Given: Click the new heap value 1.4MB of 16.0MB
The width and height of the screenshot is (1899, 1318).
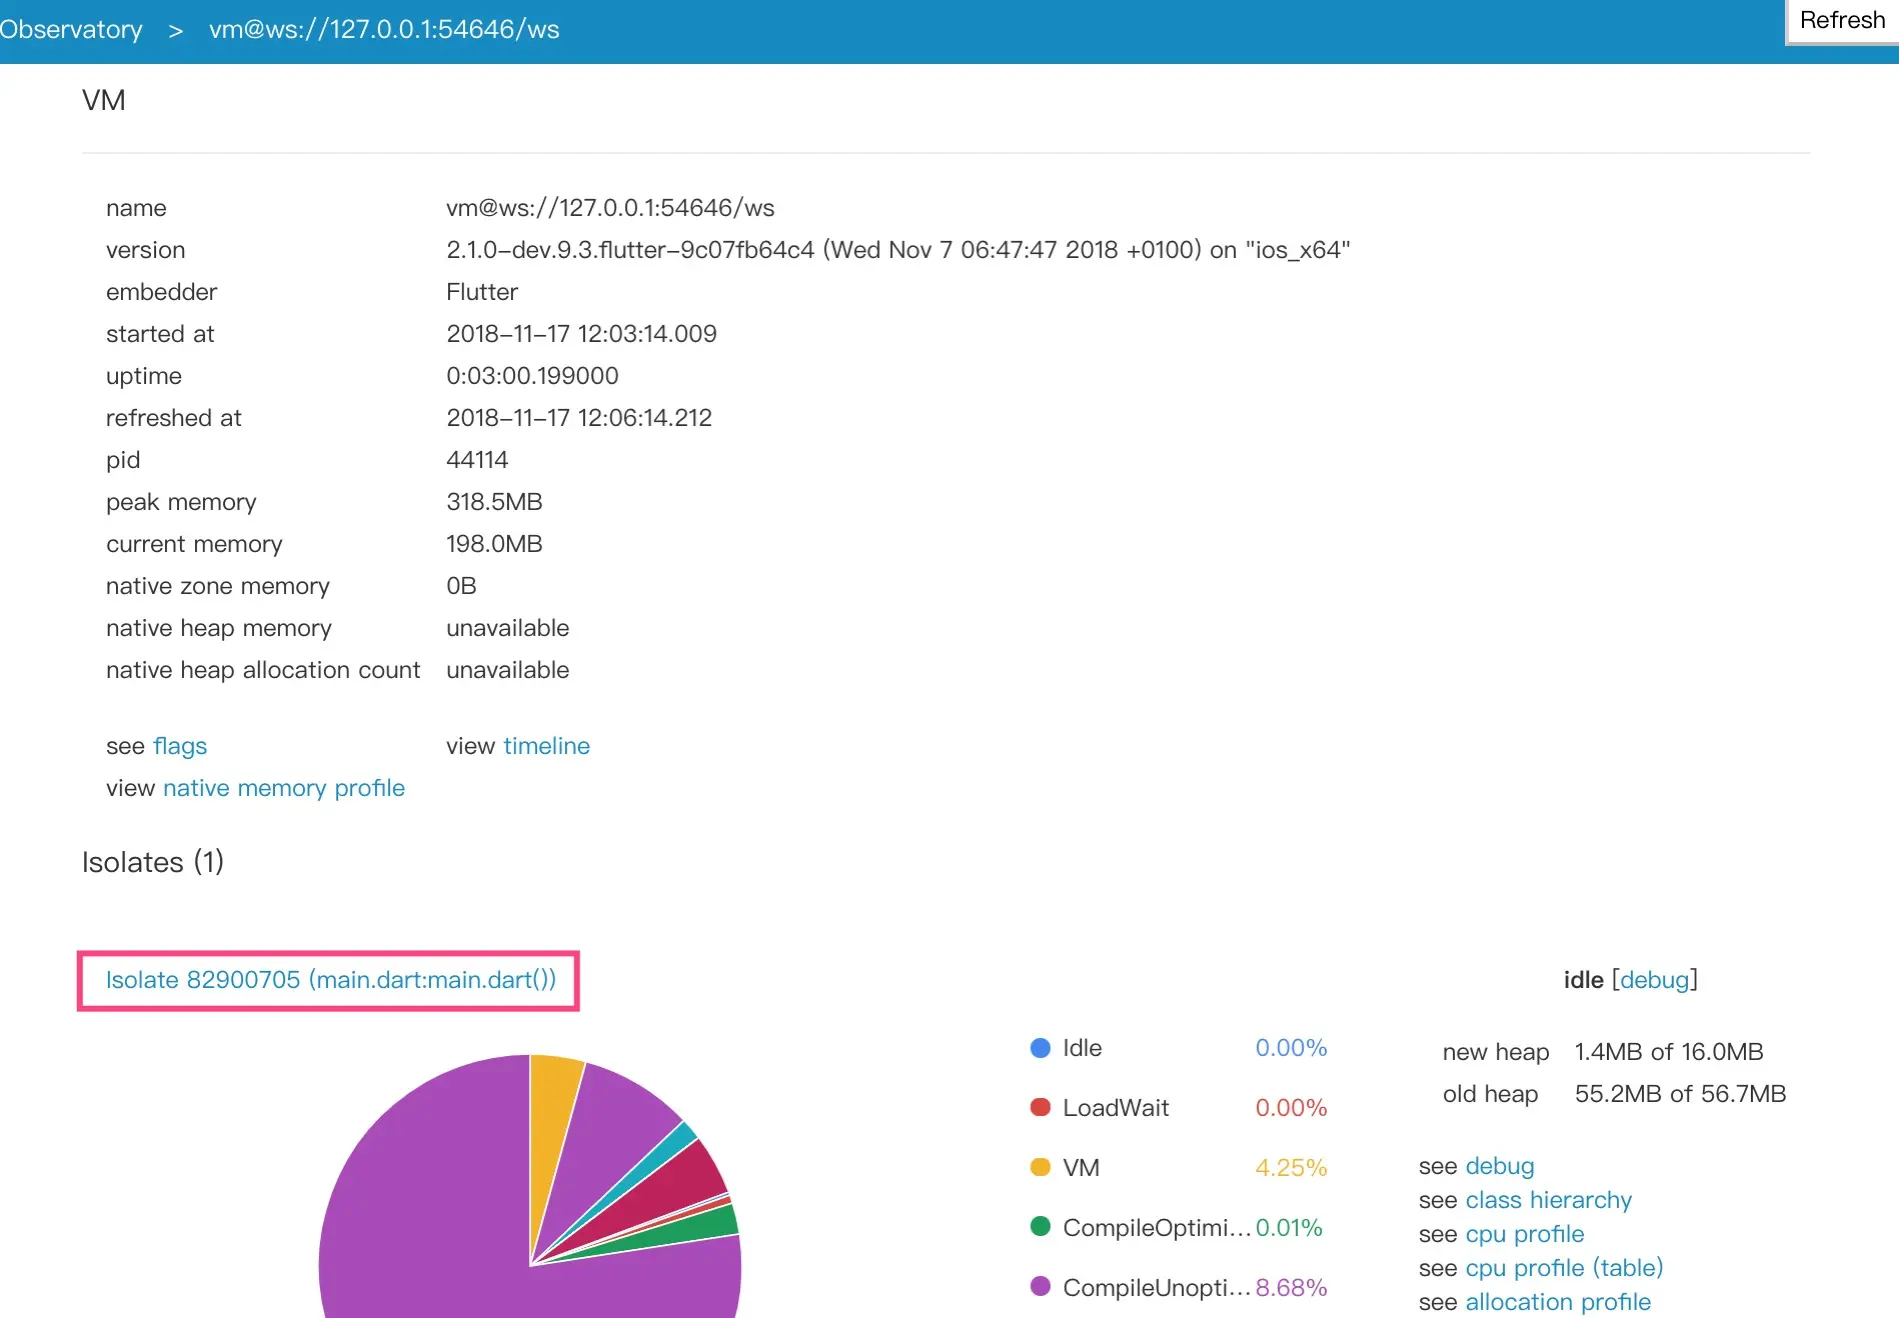Looking at the screenshot, I should (1669, 1052).
